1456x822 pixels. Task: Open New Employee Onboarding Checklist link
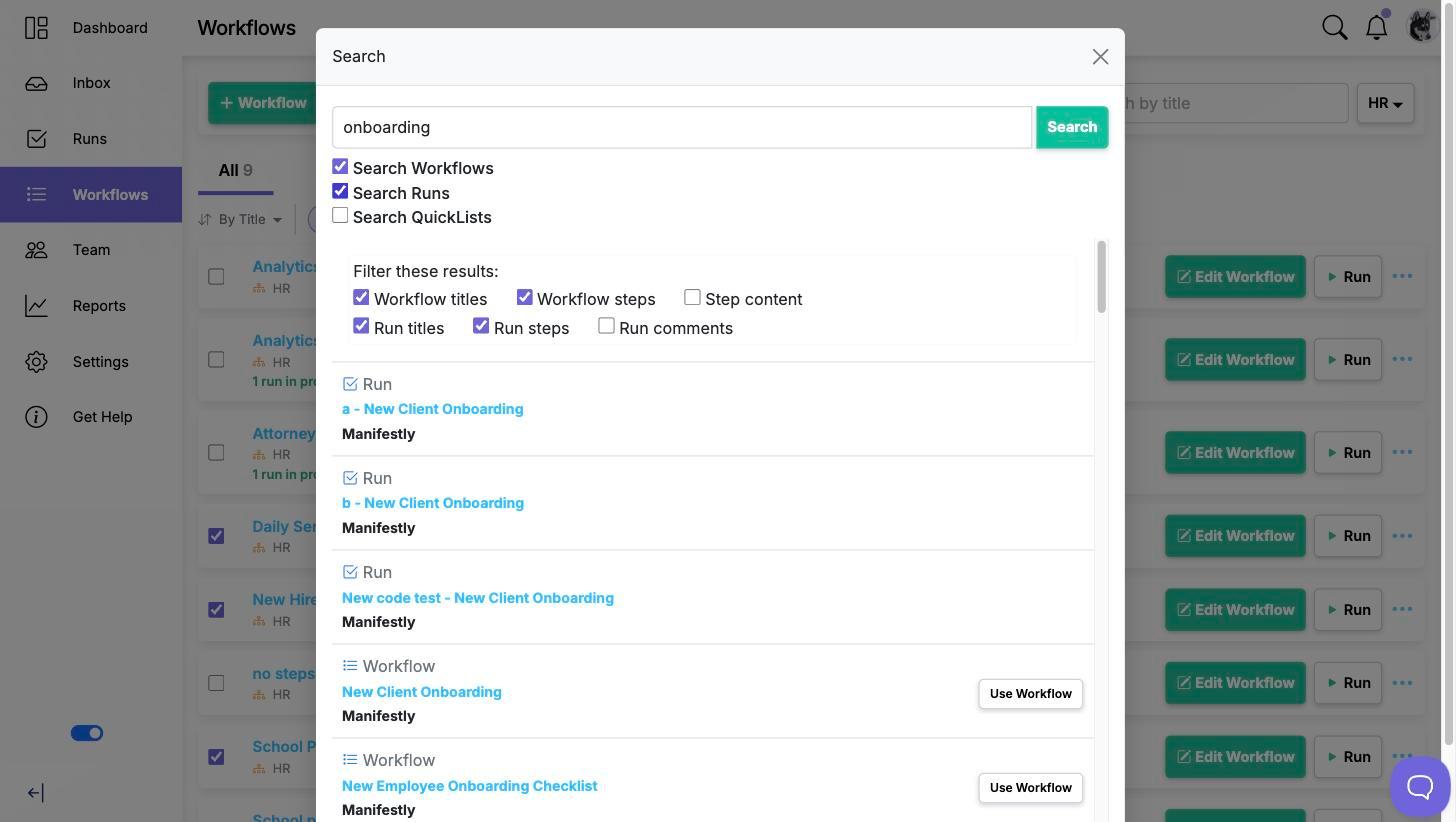(470, 786)
